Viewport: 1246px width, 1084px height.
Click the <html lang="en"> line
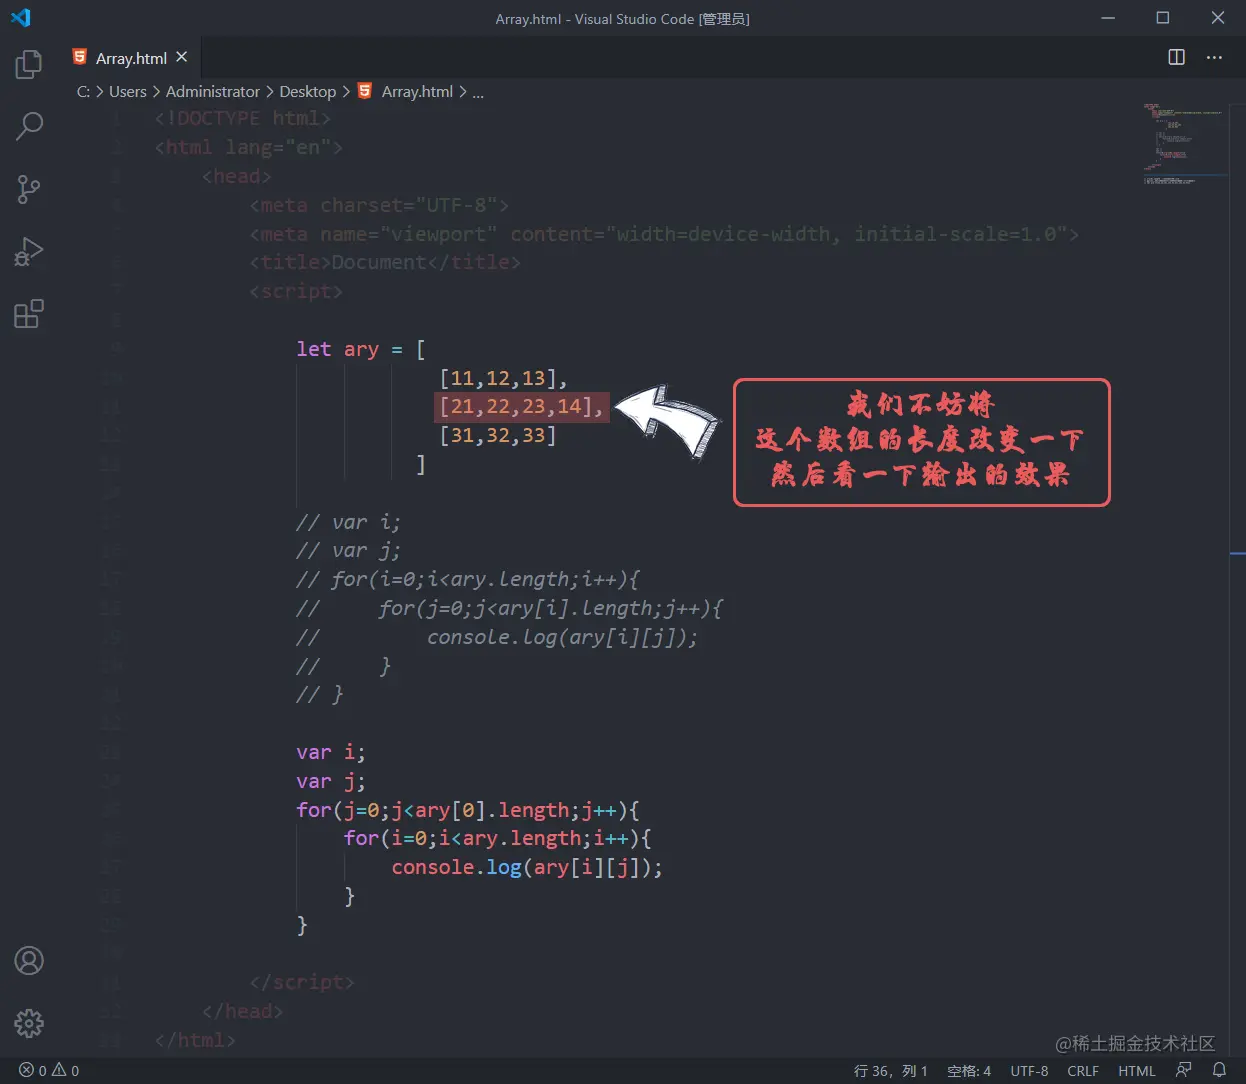click(248, 147)
